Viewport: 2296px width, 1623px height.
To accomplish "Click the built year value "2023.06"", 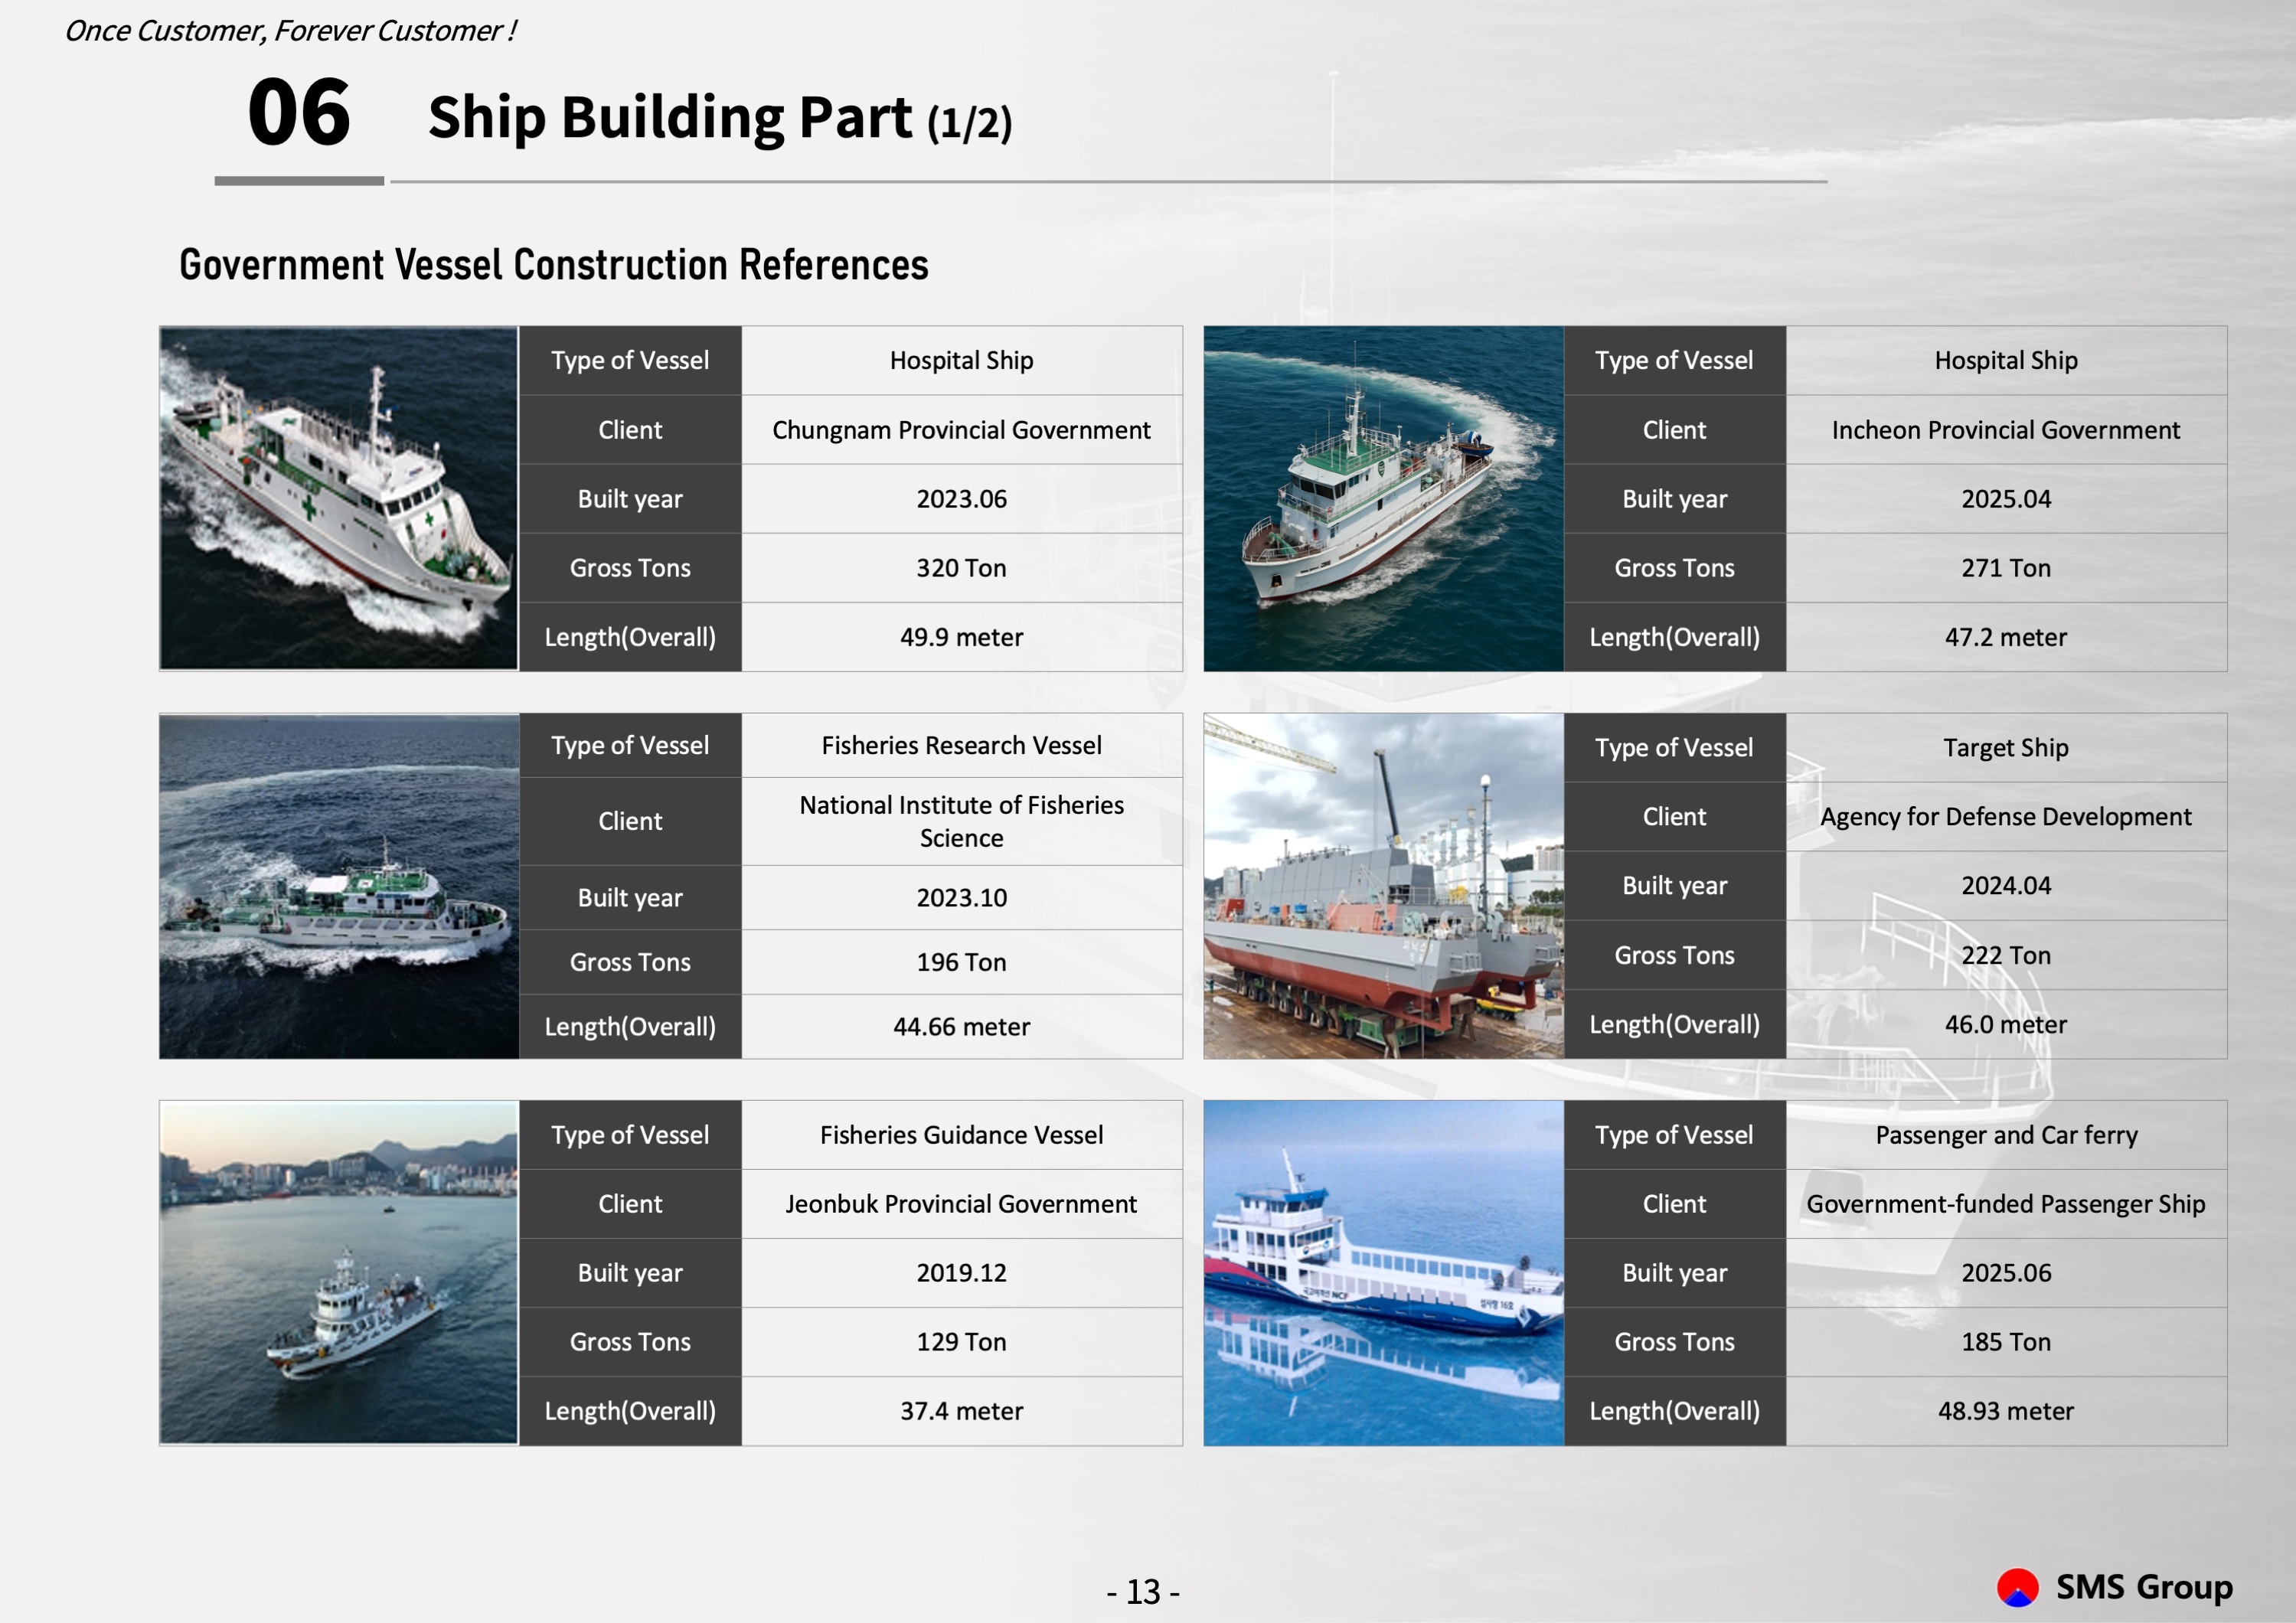I will (x=962, y=499).
